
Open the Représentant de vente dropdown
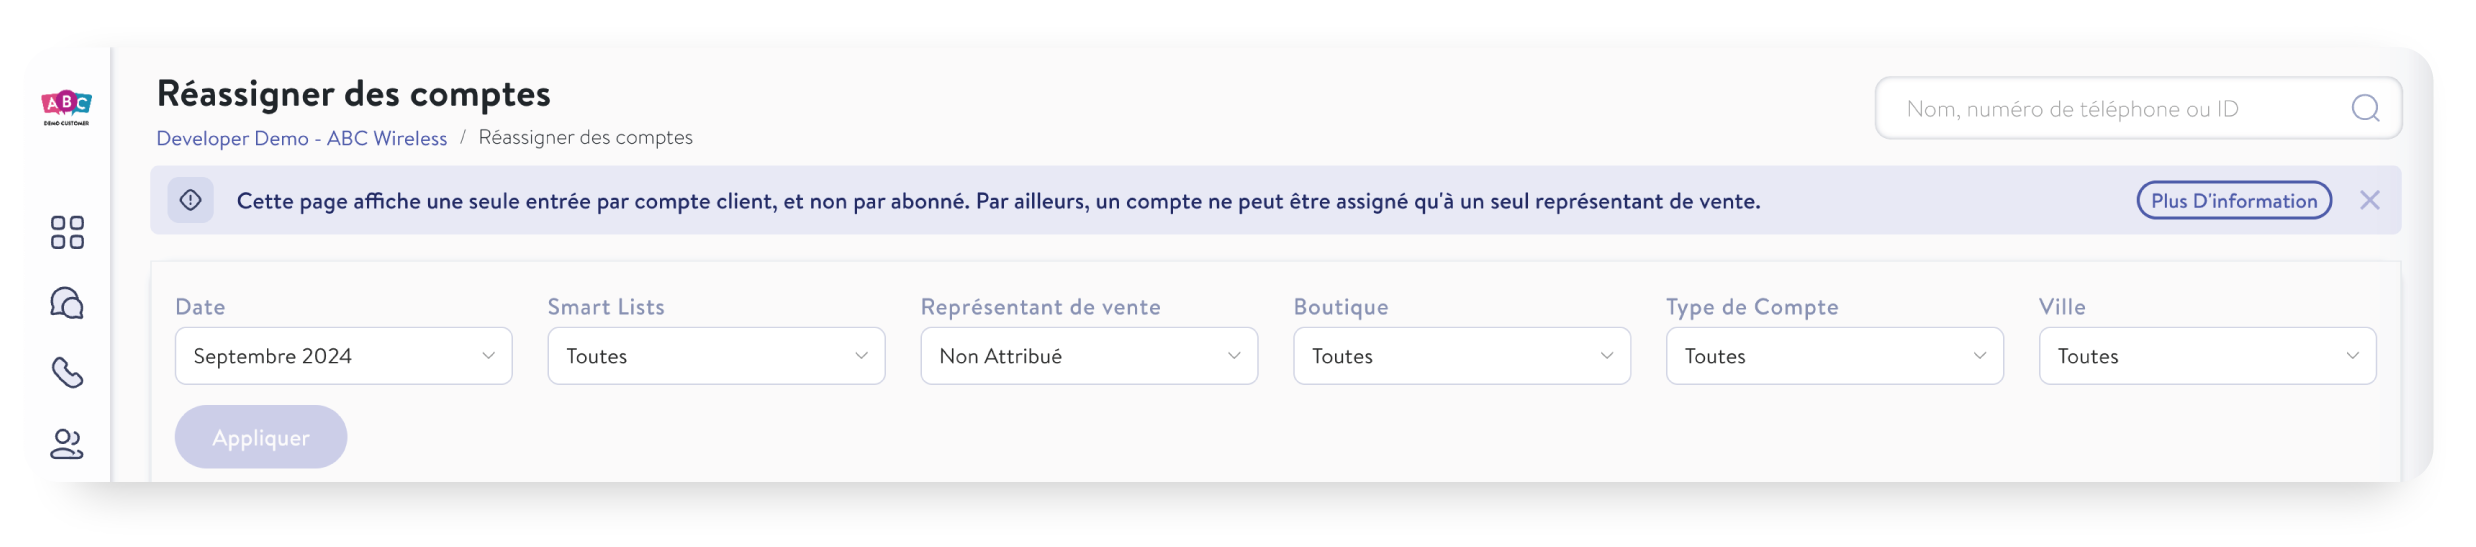click(1089, 356)
